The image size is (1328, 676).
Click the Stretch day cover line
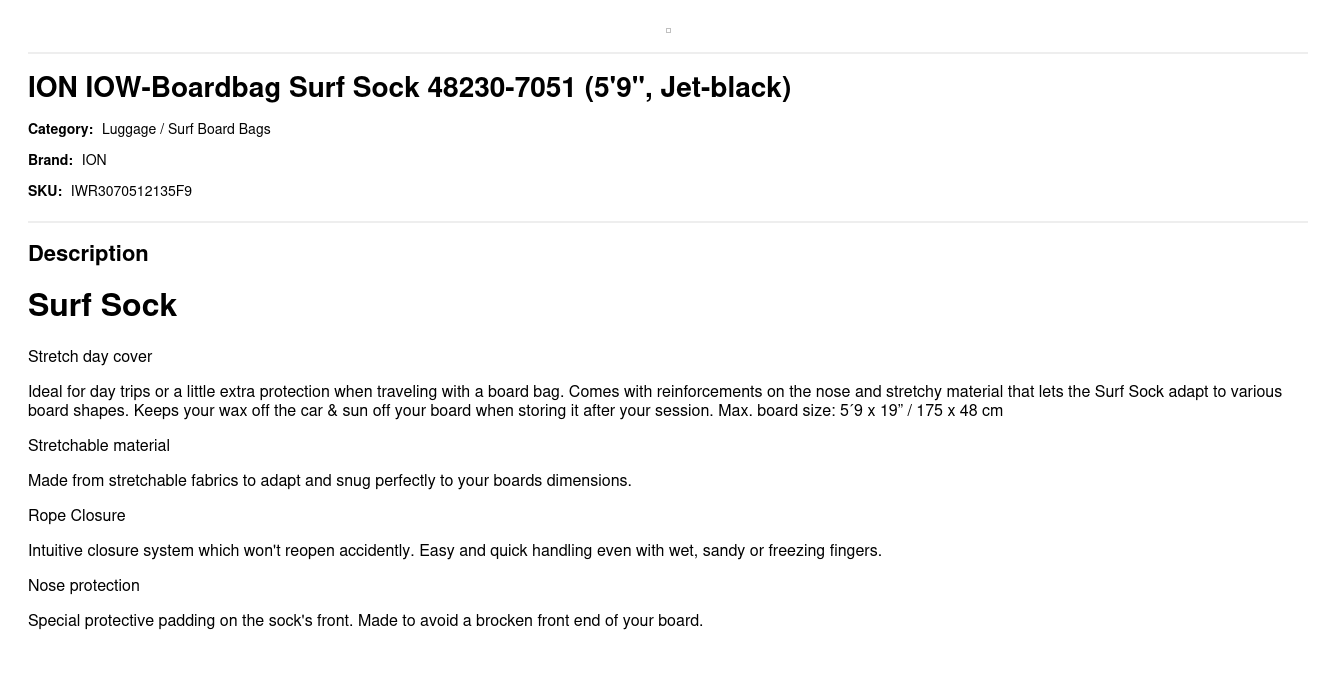90,357
